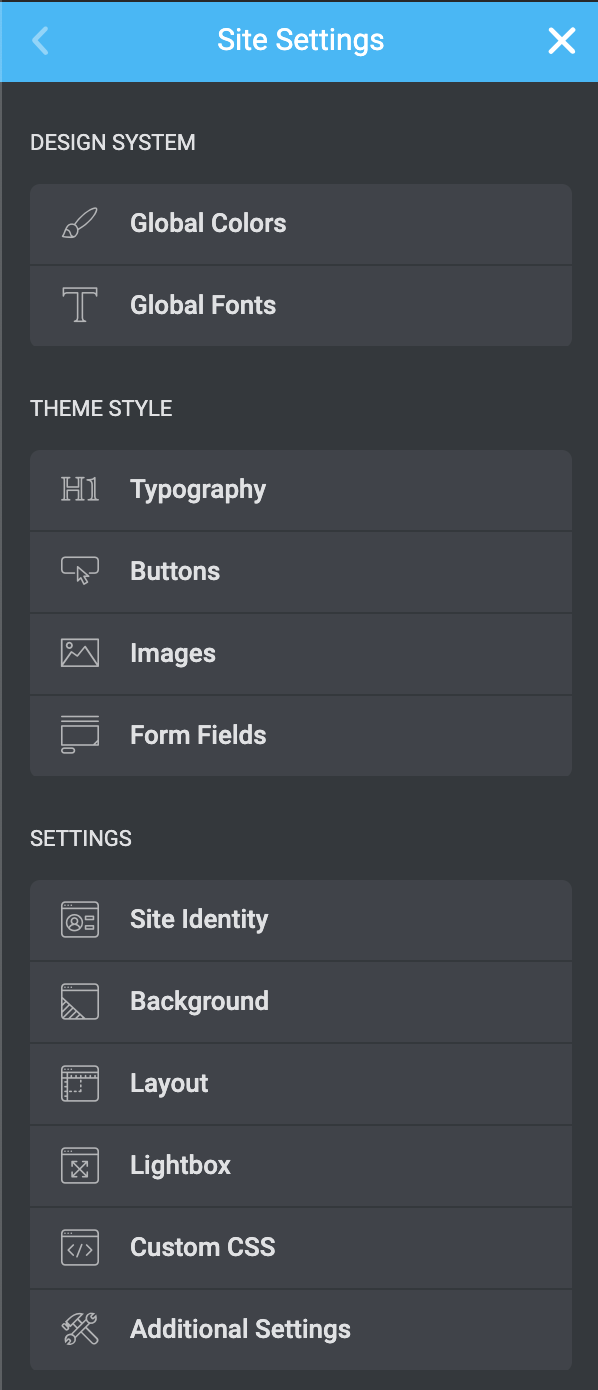Image resolution: width=598 pixels, height=1390 pixels.
Task: Open Additional Settings from the list
Action: (301, 1330)
